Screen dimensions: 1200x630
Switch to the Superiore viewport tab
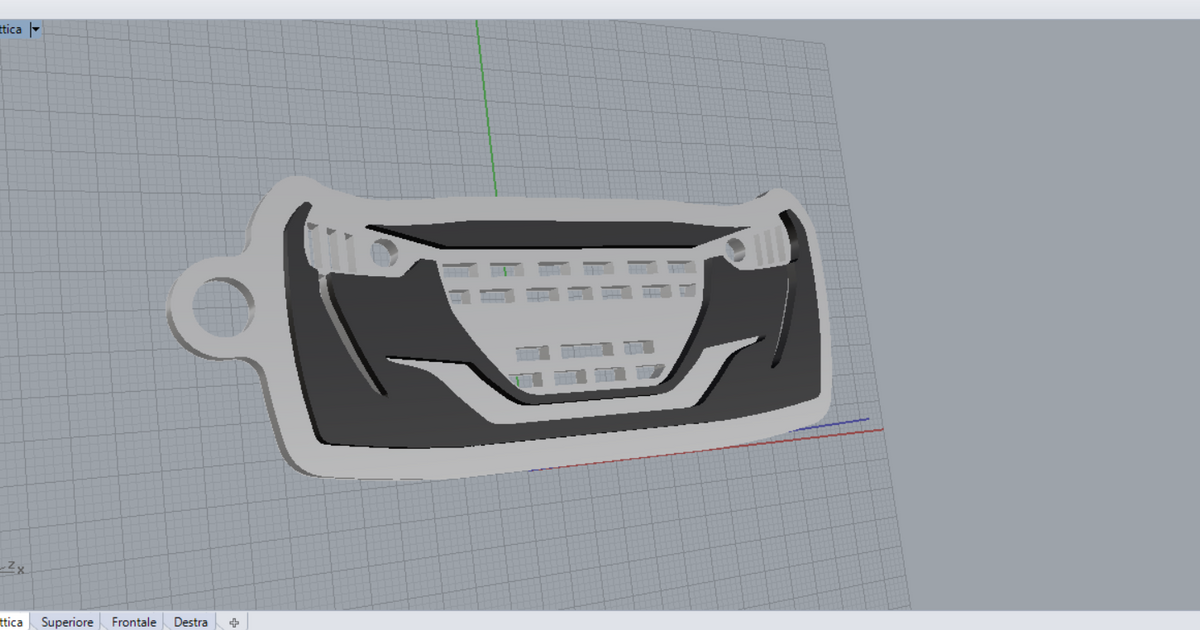pyautogui.click(x=67, y=622)
